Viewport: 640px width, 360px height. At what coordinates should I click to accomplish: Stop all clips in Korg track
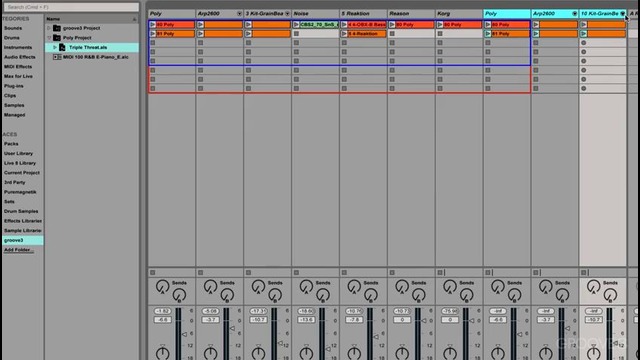tap(440, 272)
